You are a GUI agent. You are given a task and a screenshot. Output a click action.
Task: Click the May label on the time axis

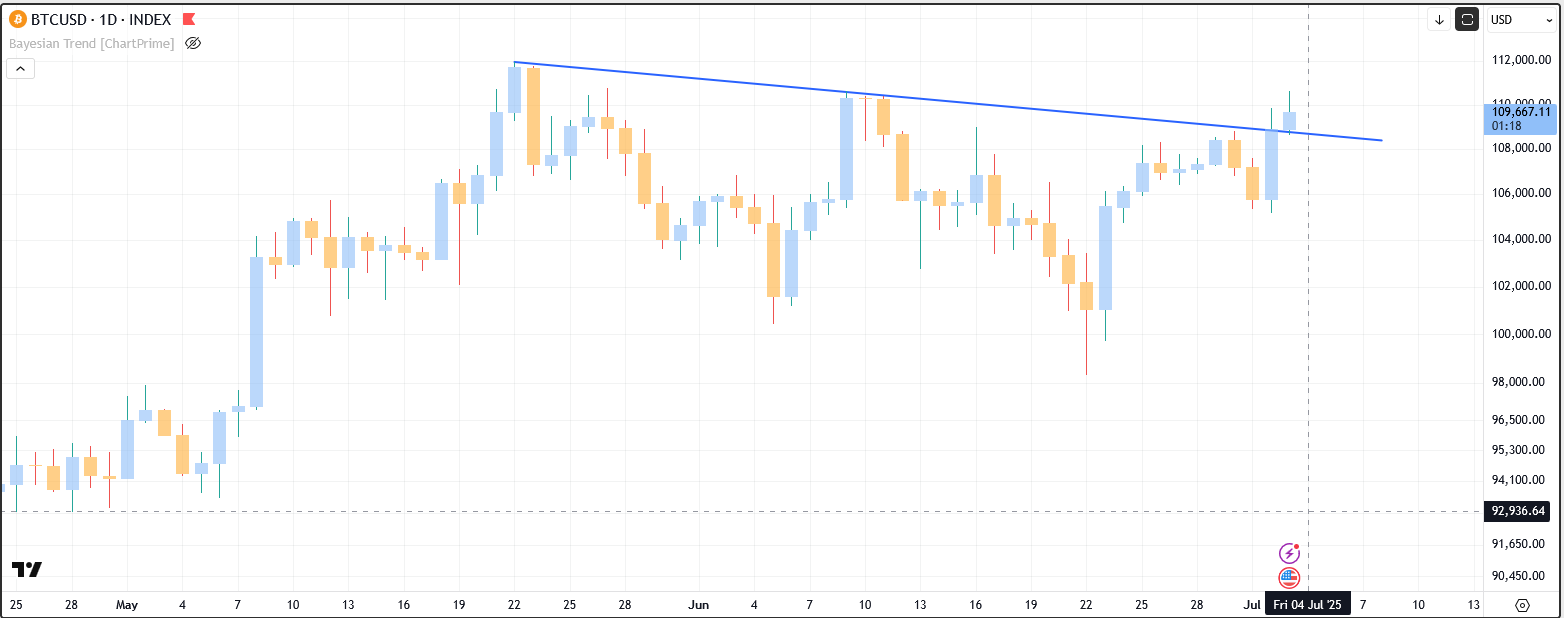tap(126, 605)
